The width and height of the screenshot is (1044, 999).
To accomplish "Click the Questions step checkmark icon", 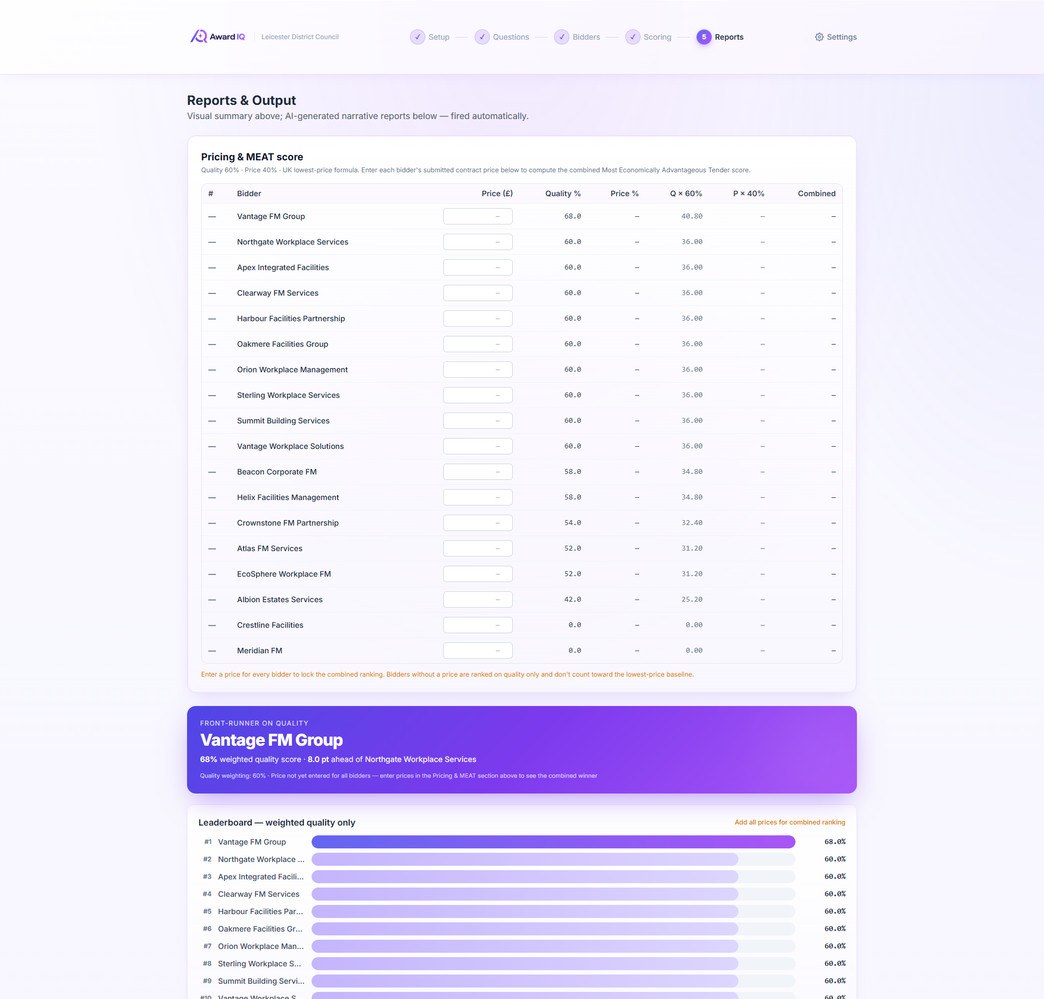I will point(482,37).
